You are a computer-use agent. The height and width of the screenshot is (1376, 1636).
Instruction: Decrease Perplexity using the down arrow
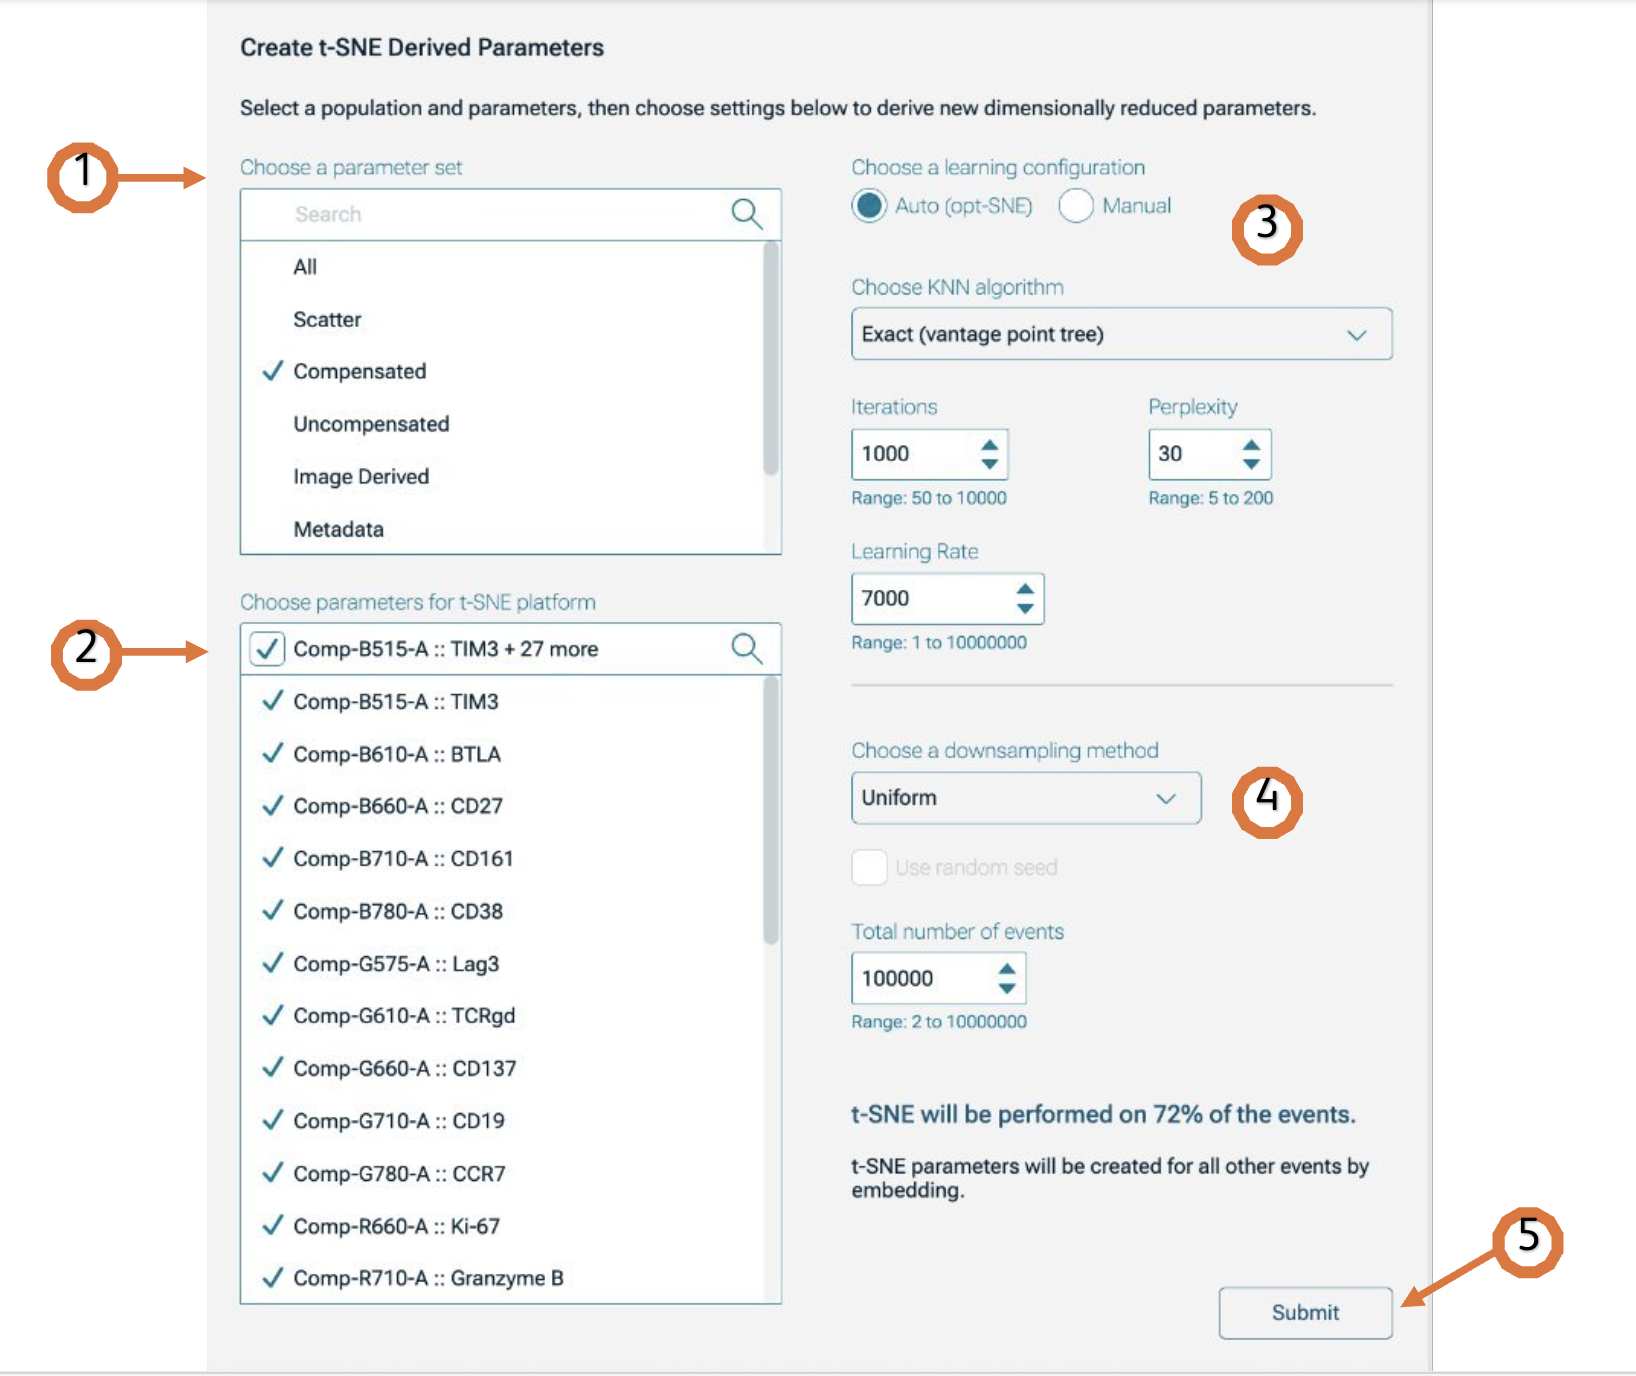[x=1250, y=464]
